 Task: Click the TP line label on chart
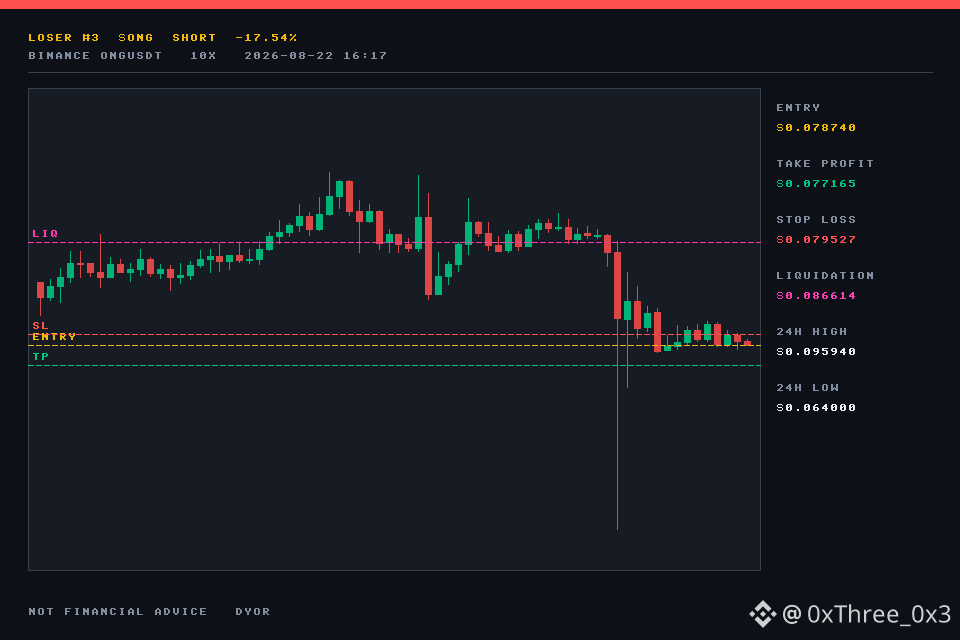[40, 356]
